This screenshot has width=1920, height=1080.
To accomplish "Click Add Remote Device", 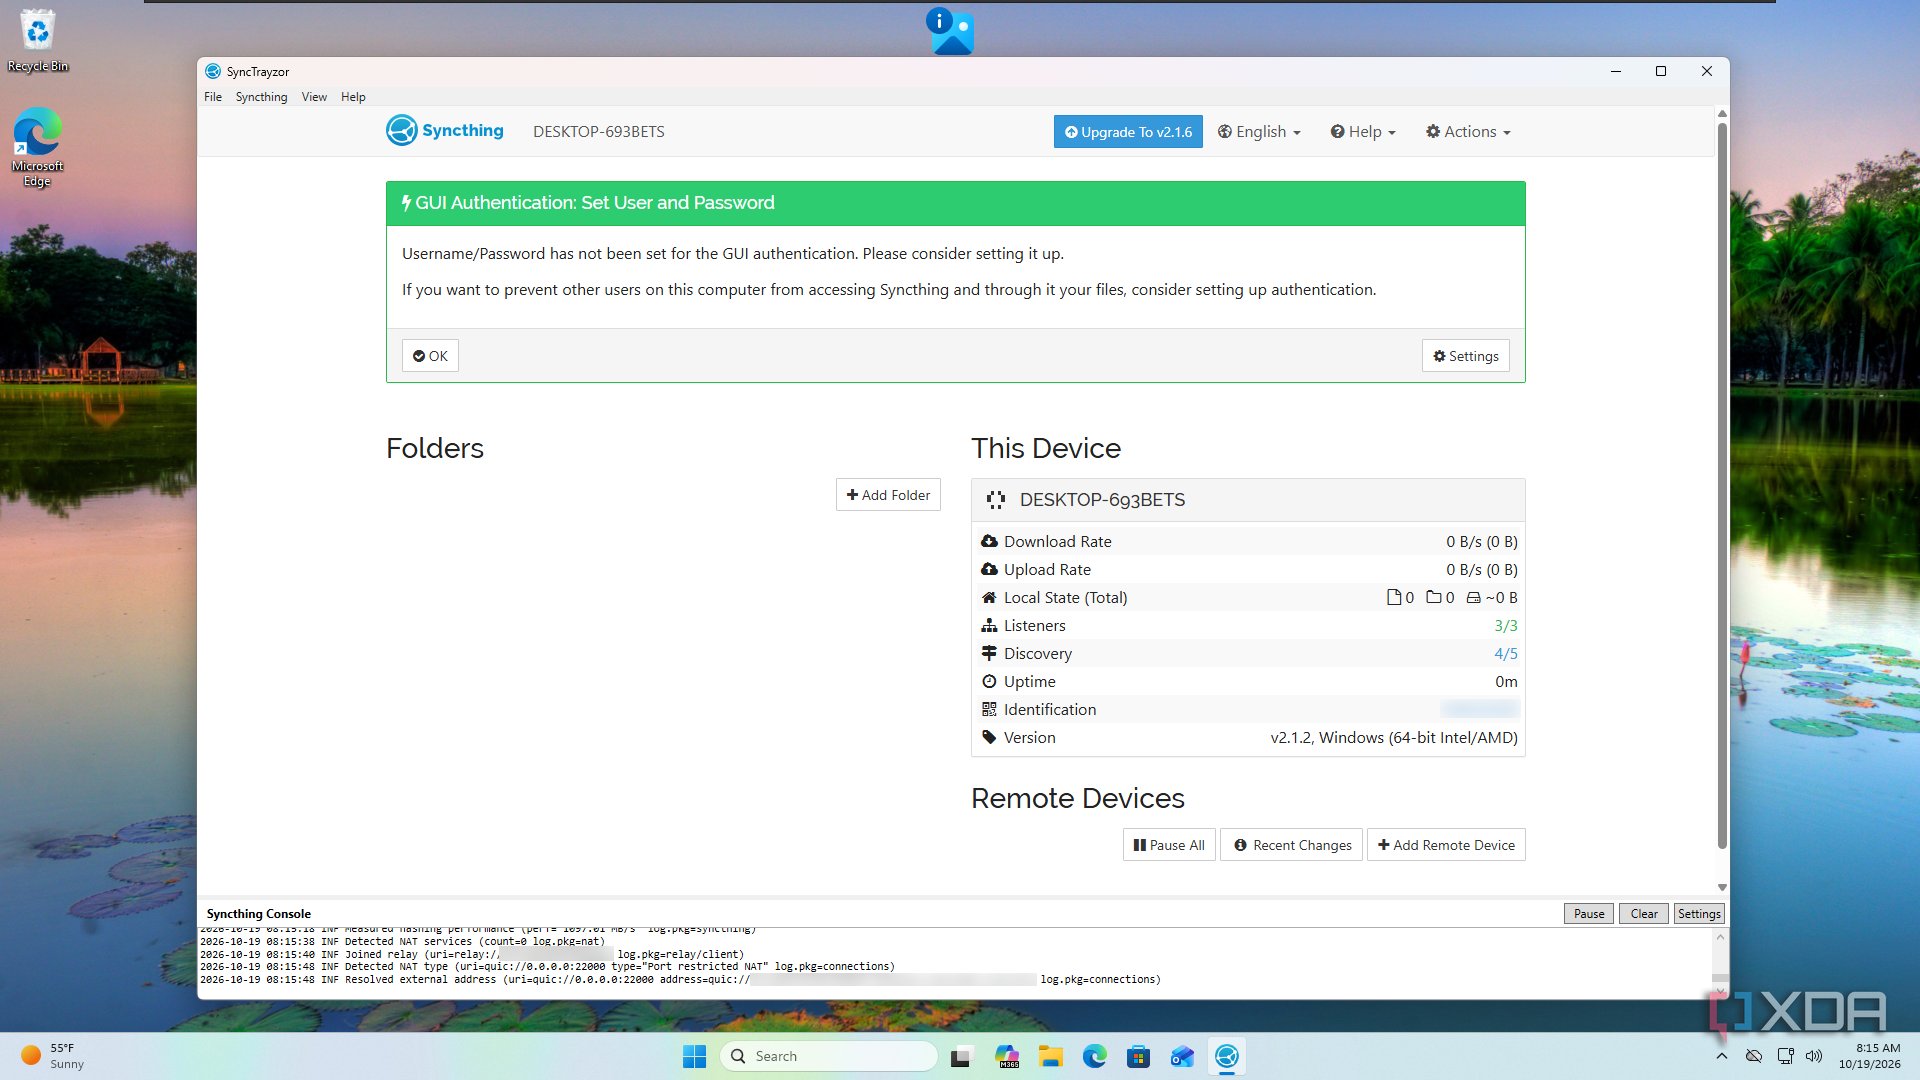I will coord(1446,845).
